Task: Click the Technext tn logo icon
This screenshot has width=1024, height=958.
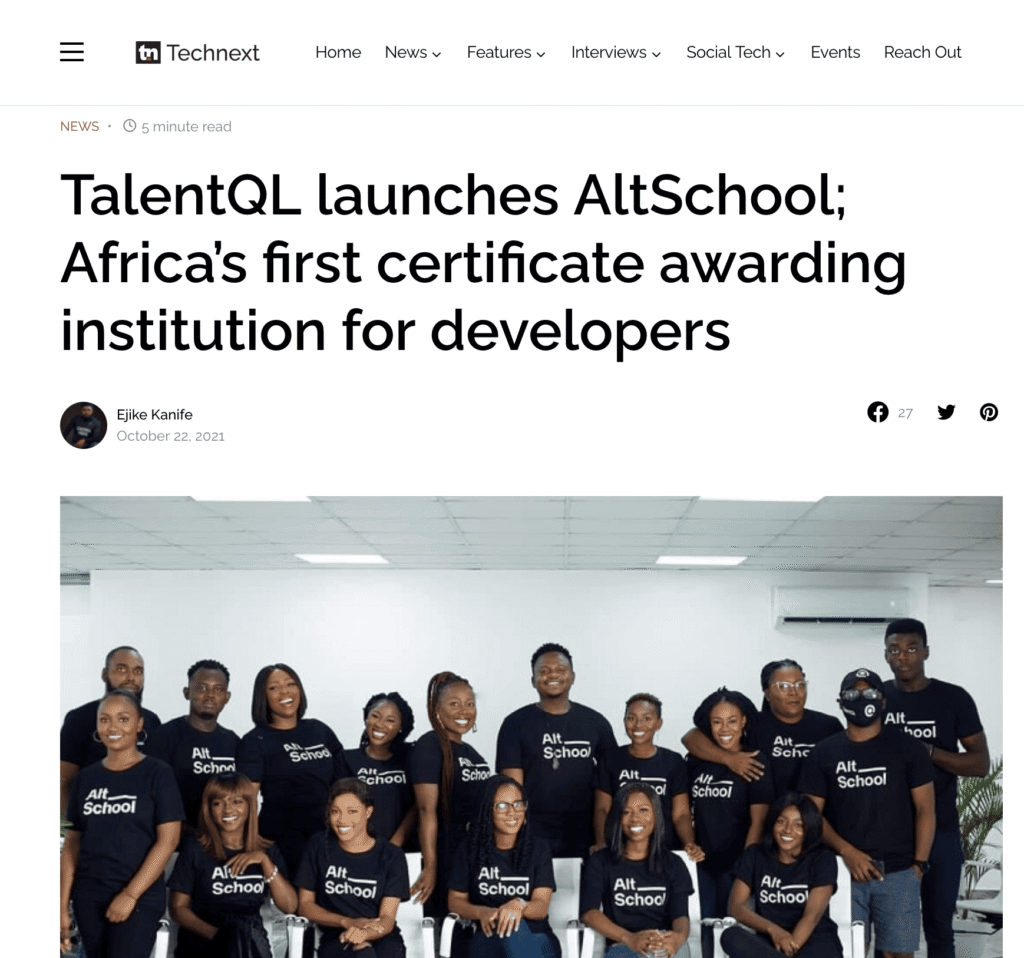Action: tap(148, 53)
